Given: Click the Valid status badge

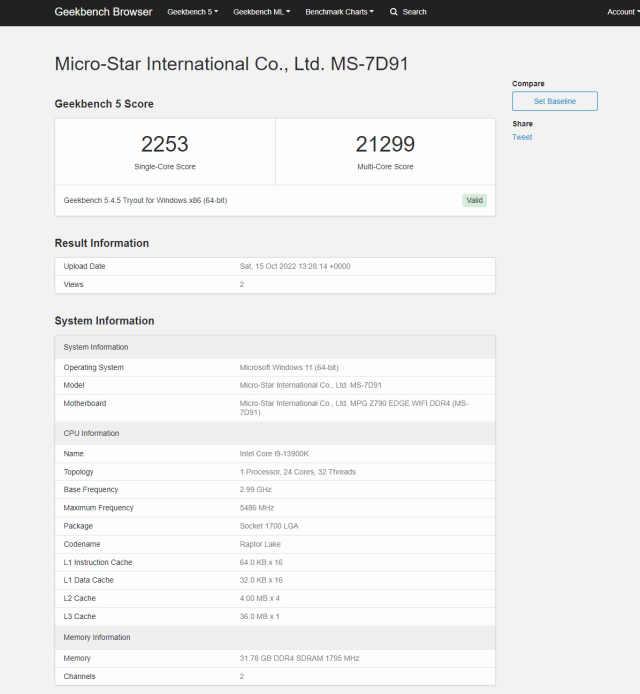Looking at the screenshot, I should tap(474, 200).
